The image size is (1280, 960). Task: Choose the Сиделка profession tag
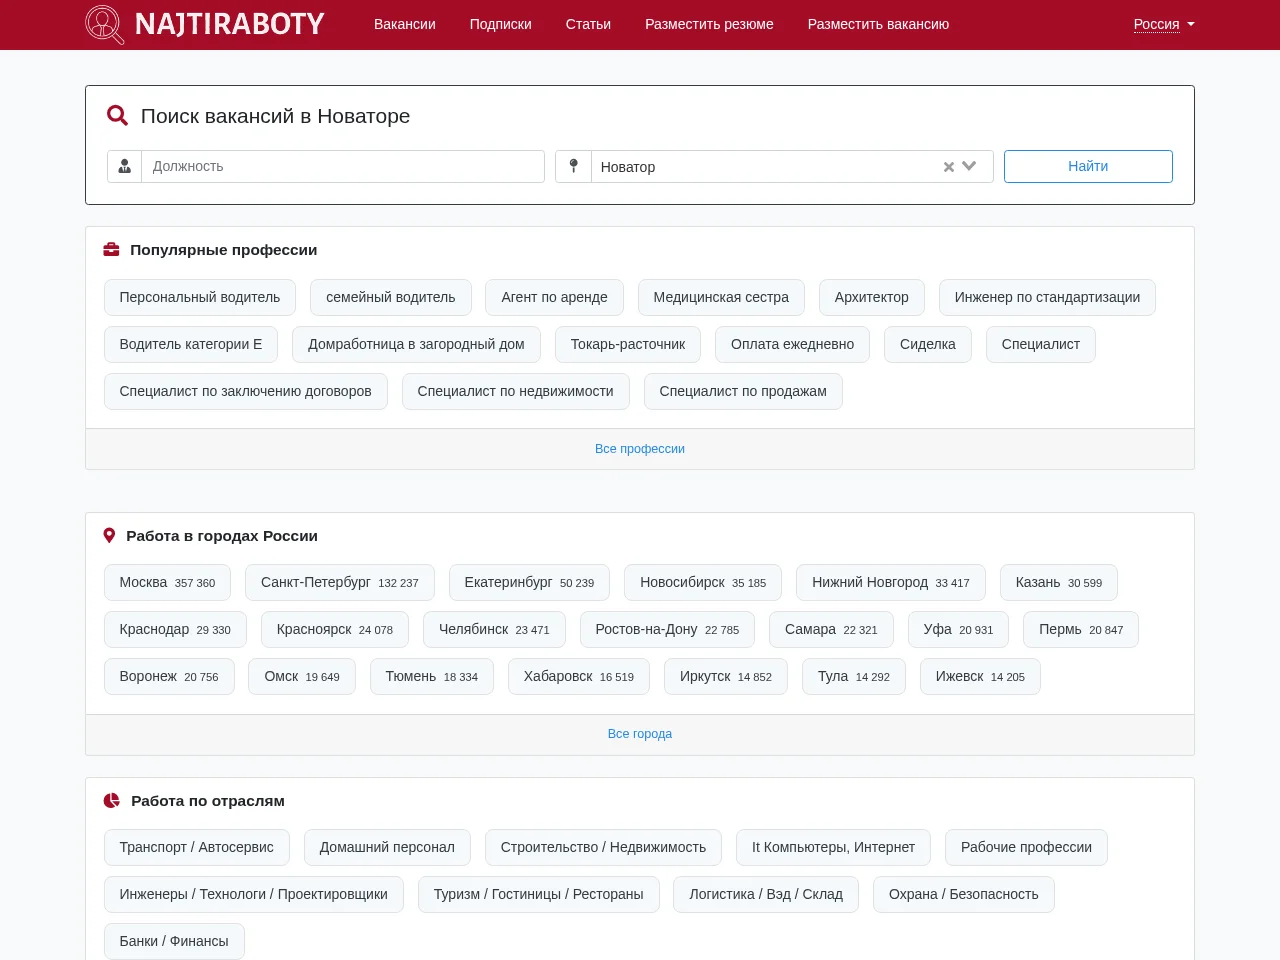928,344
